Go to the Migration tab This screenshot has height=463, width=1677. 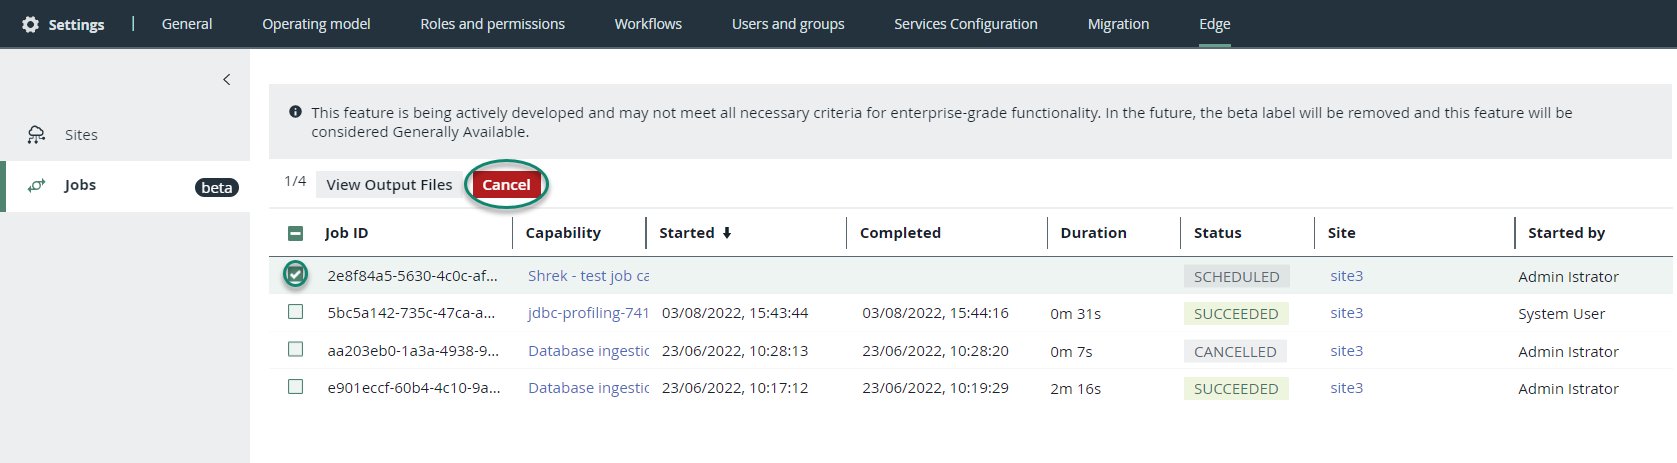(1118, 24)
